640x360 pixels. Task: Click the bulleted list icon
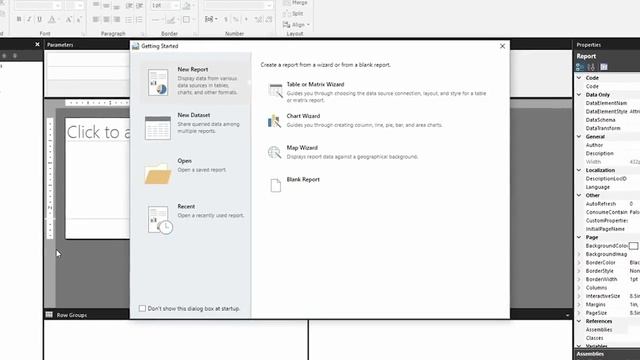[x=129, y=19]
